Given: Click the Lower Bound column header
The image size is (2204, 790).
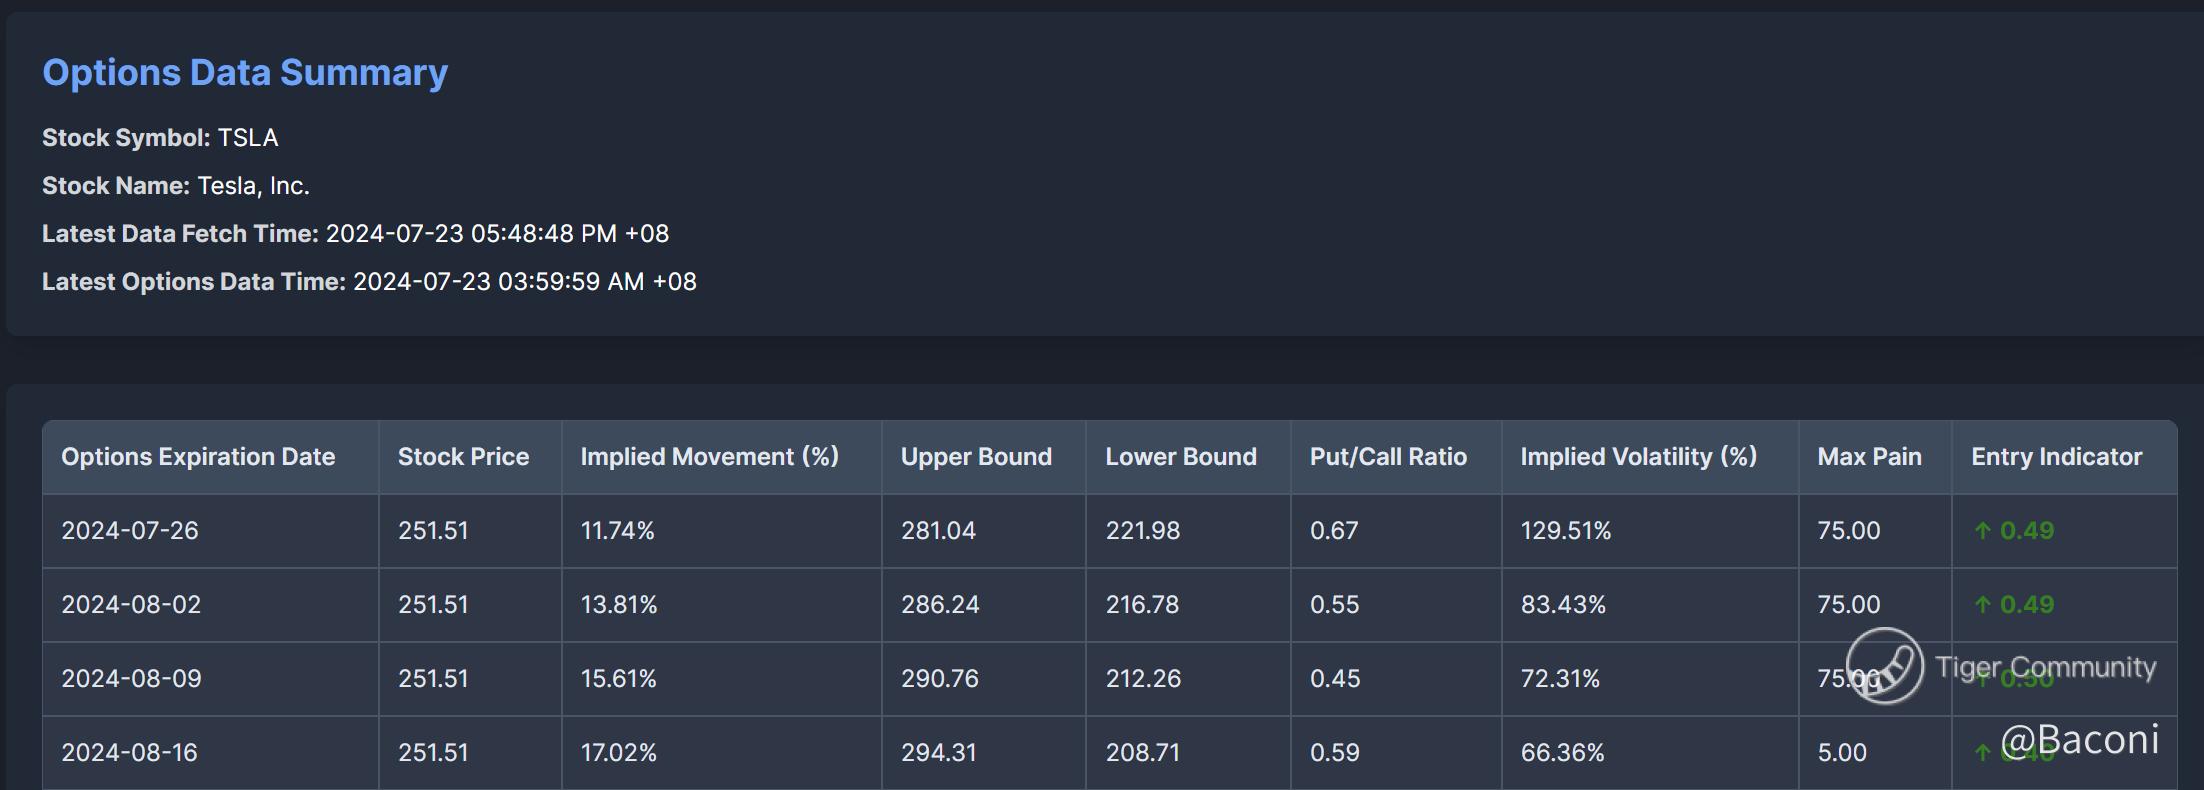Looking at the screenshot, I should click(x=1180, y=457).
